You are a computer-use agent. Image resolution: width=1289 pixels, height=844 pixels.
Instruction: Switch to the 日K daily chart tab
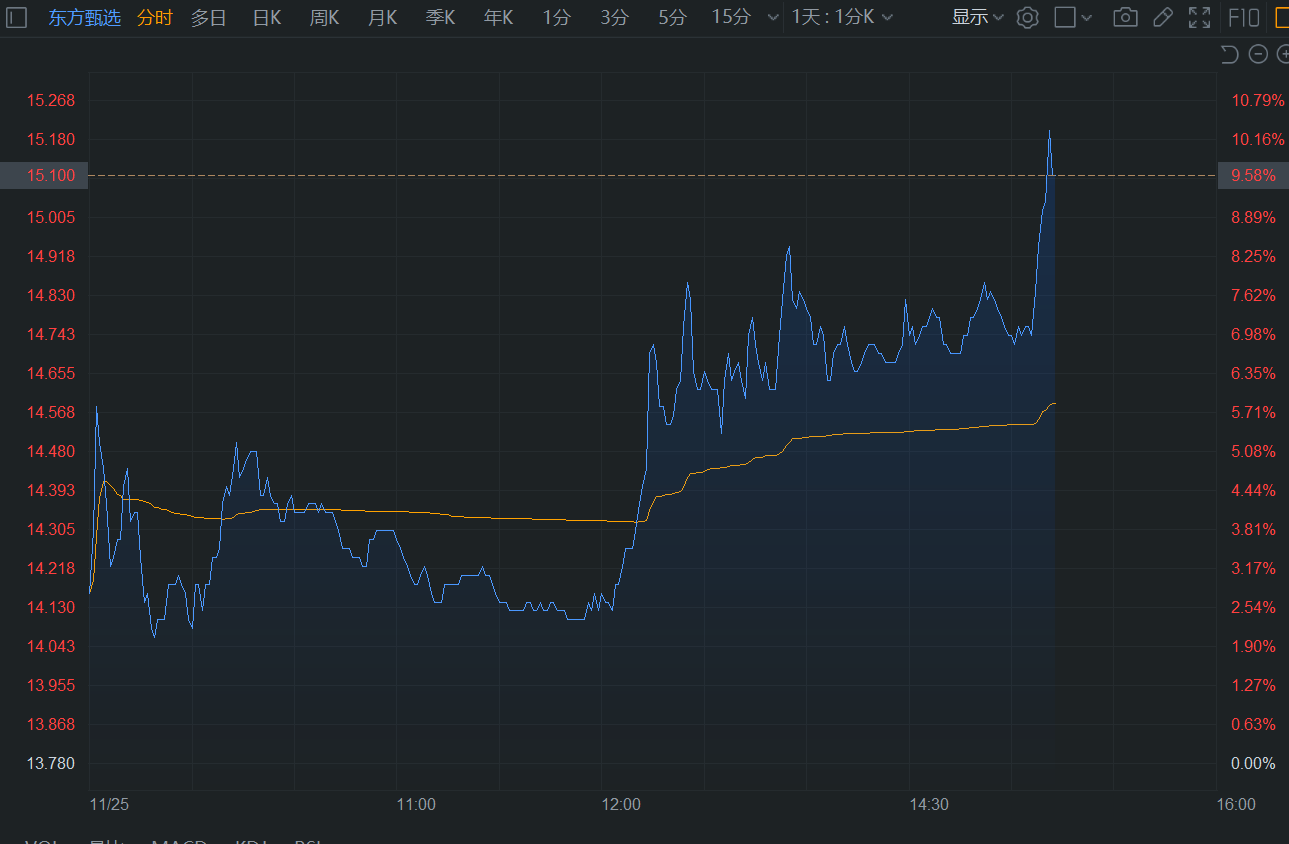coord(266,17)
